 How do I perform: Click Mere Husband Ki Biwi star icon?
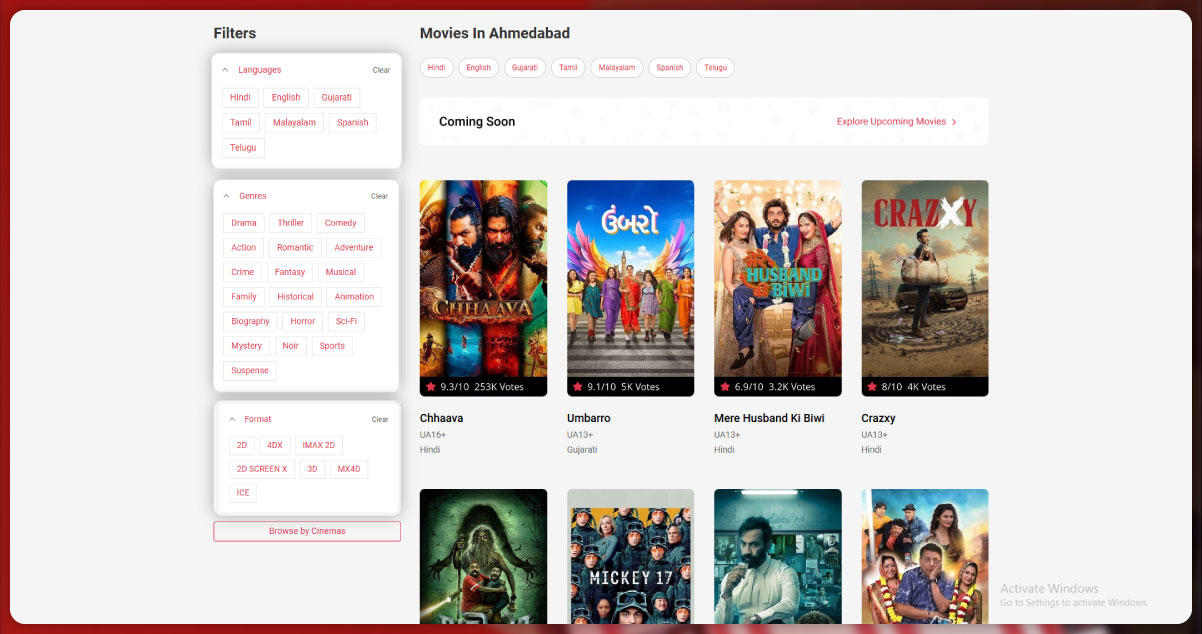pyautogui.click(x=725, y=386)
